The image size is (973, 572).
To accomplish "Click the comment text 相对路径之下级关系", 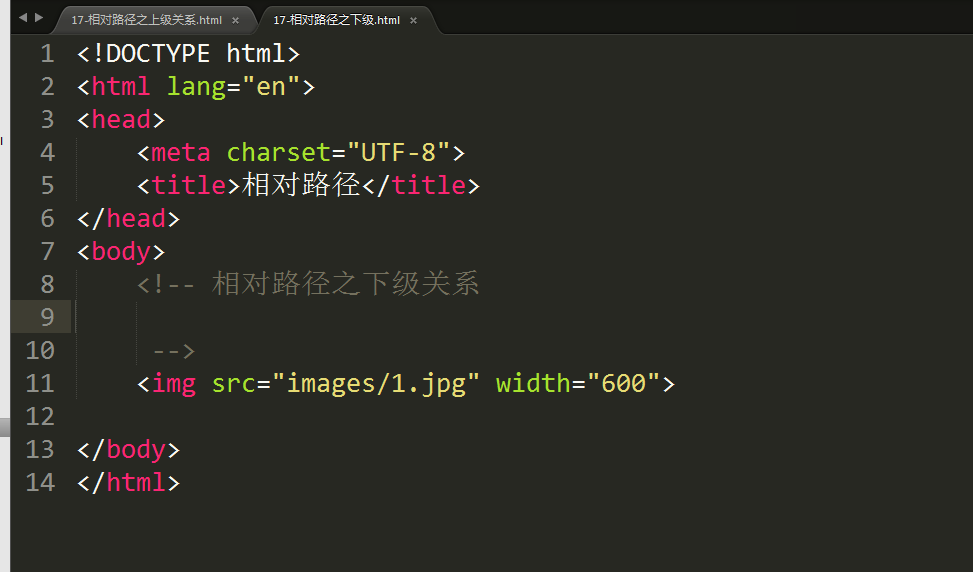I will (345, 284).
